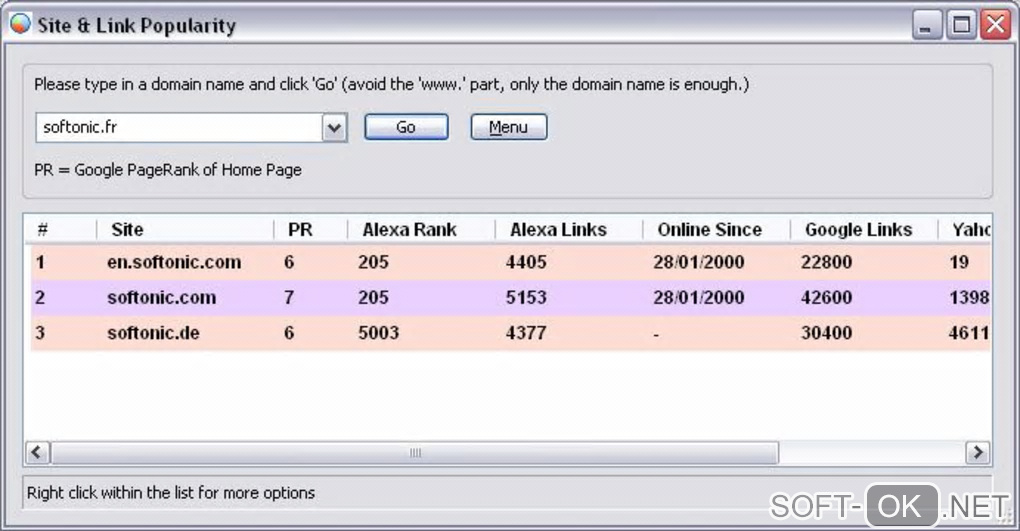Screen dimensions: 1020x531
Task: Click Alexa Rank value 5003
Action: click(378, 333)
